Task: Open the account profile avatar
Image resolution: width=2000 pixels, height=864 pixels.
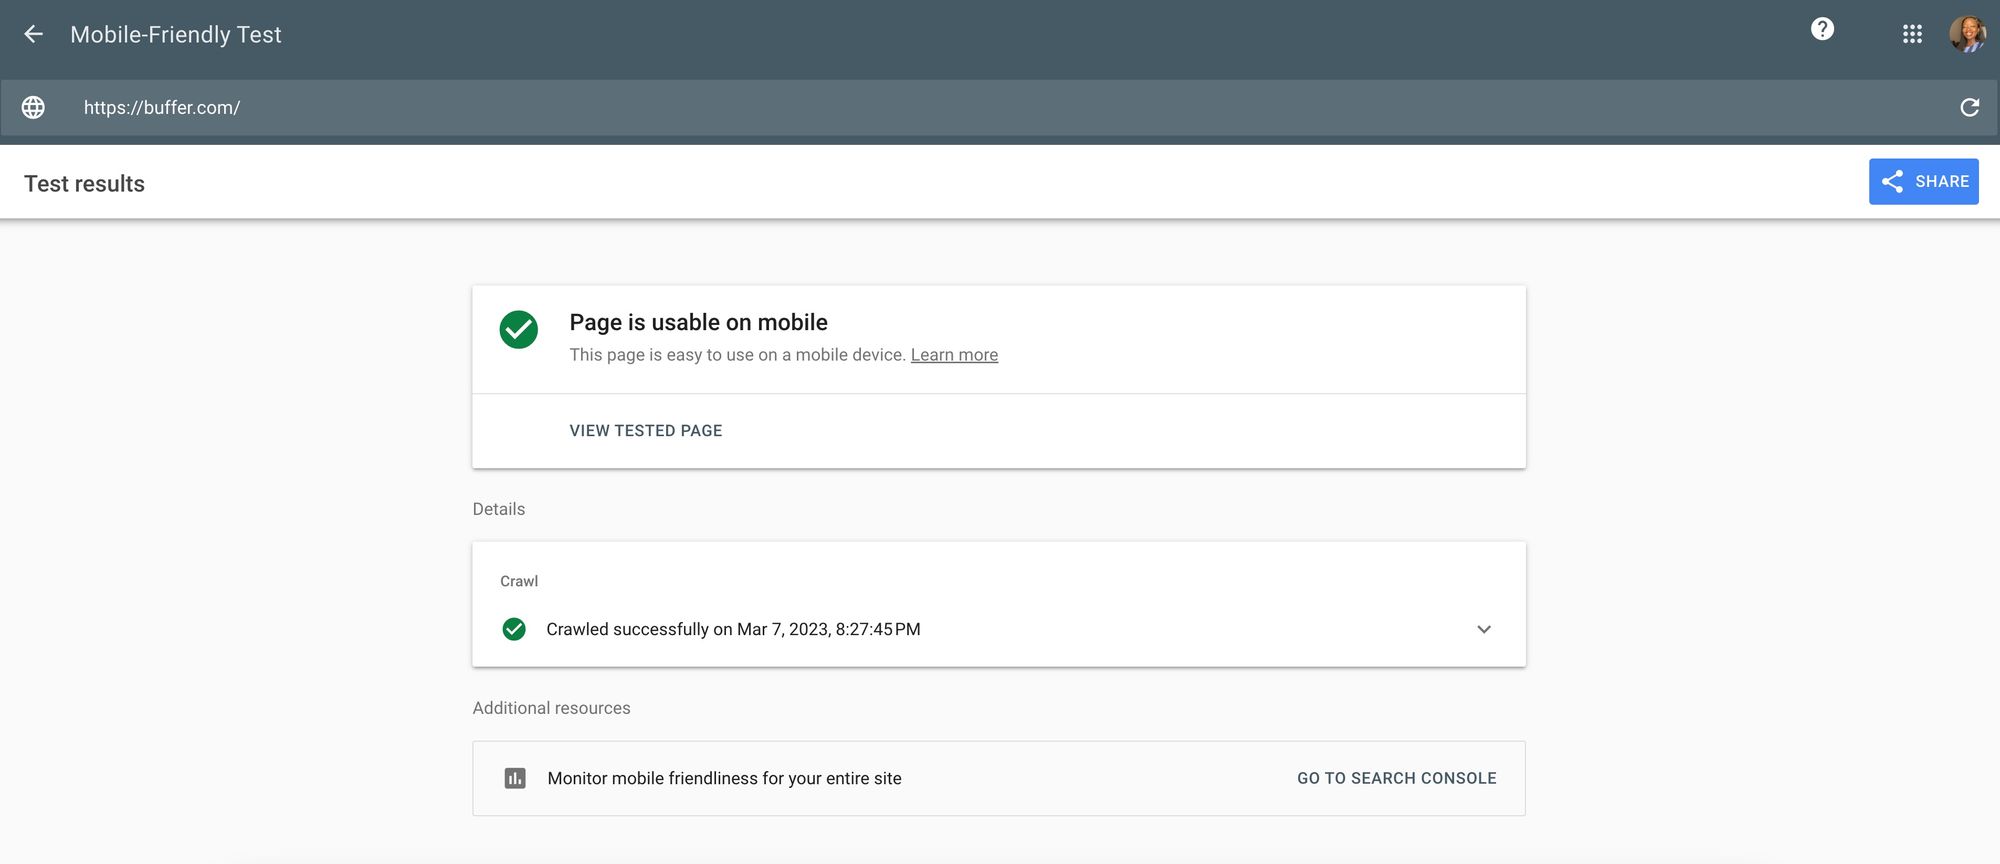Action: pyautogui.click(x=1967, y=33)
